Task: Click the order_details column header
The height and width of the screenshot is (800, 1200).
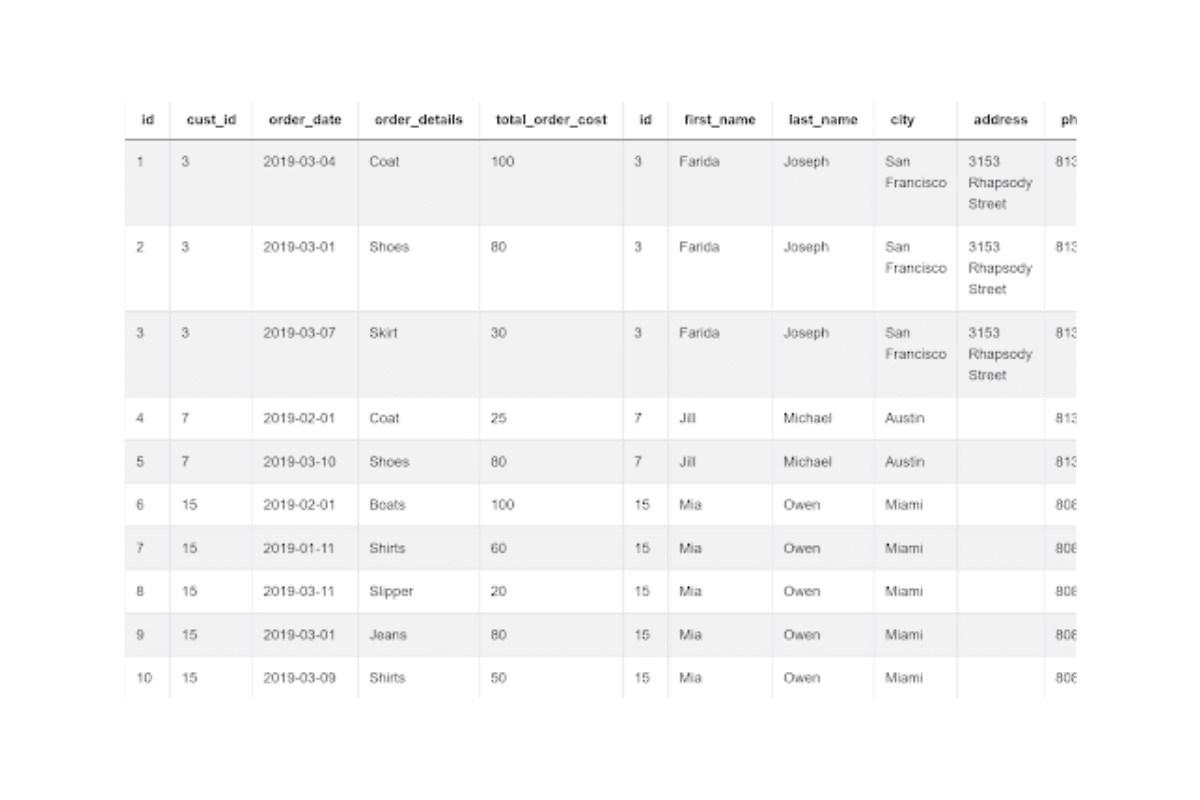Action: [418, 120]
